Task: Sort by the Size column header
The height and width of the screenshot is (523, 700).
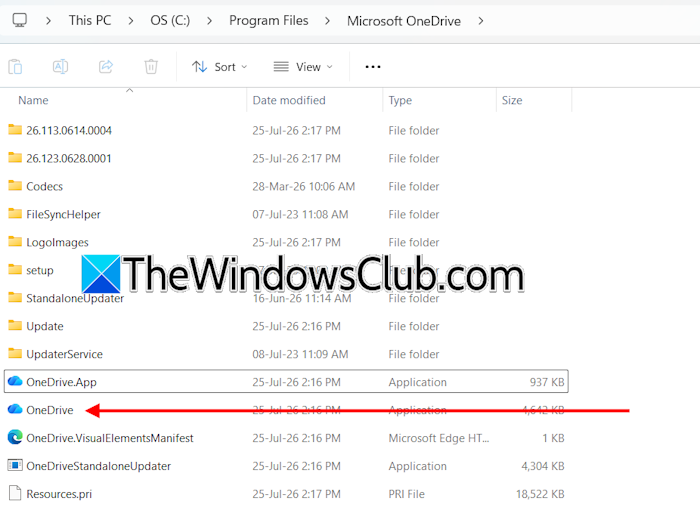Action: (x=512, y=100)
